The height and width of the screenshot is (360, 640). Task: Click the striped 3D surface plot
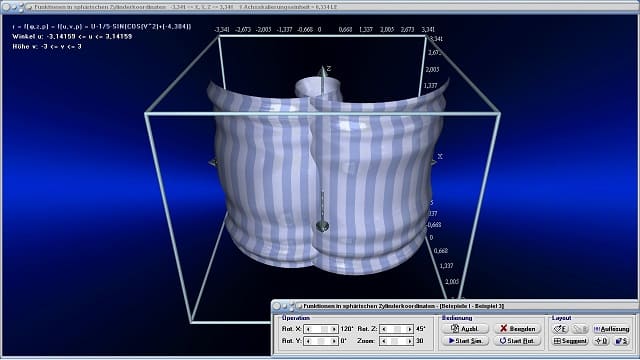(329, 176)
